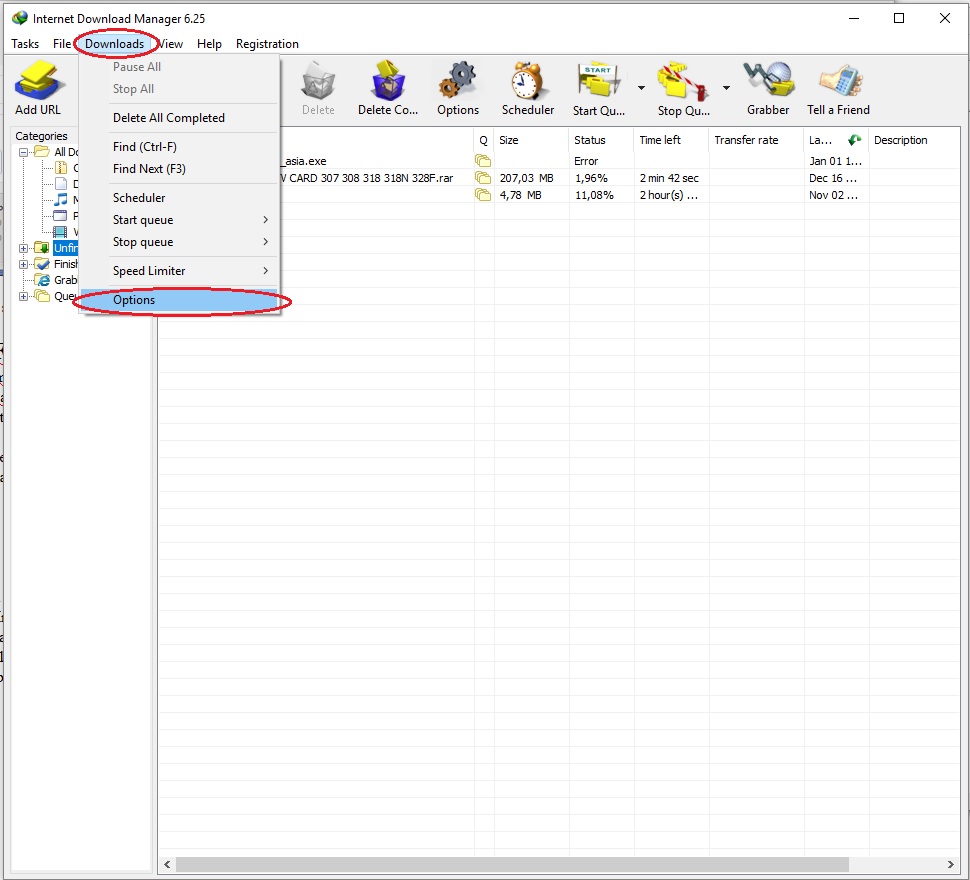The image size is (970, 880).
Task: Select the Music category in the tree
Action: (62, 199)
